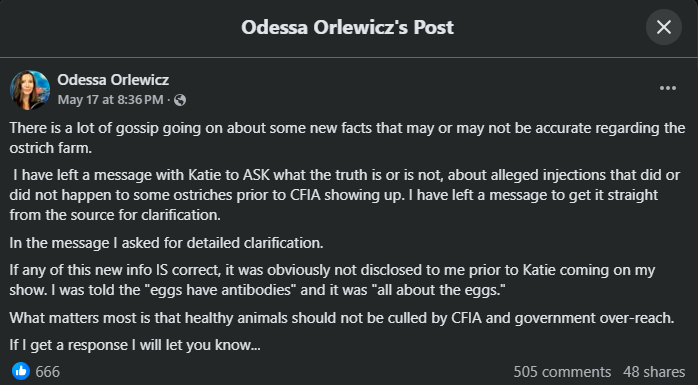Click the "ostrich farm." text line

pyautogui.click(x=51, y=148)
